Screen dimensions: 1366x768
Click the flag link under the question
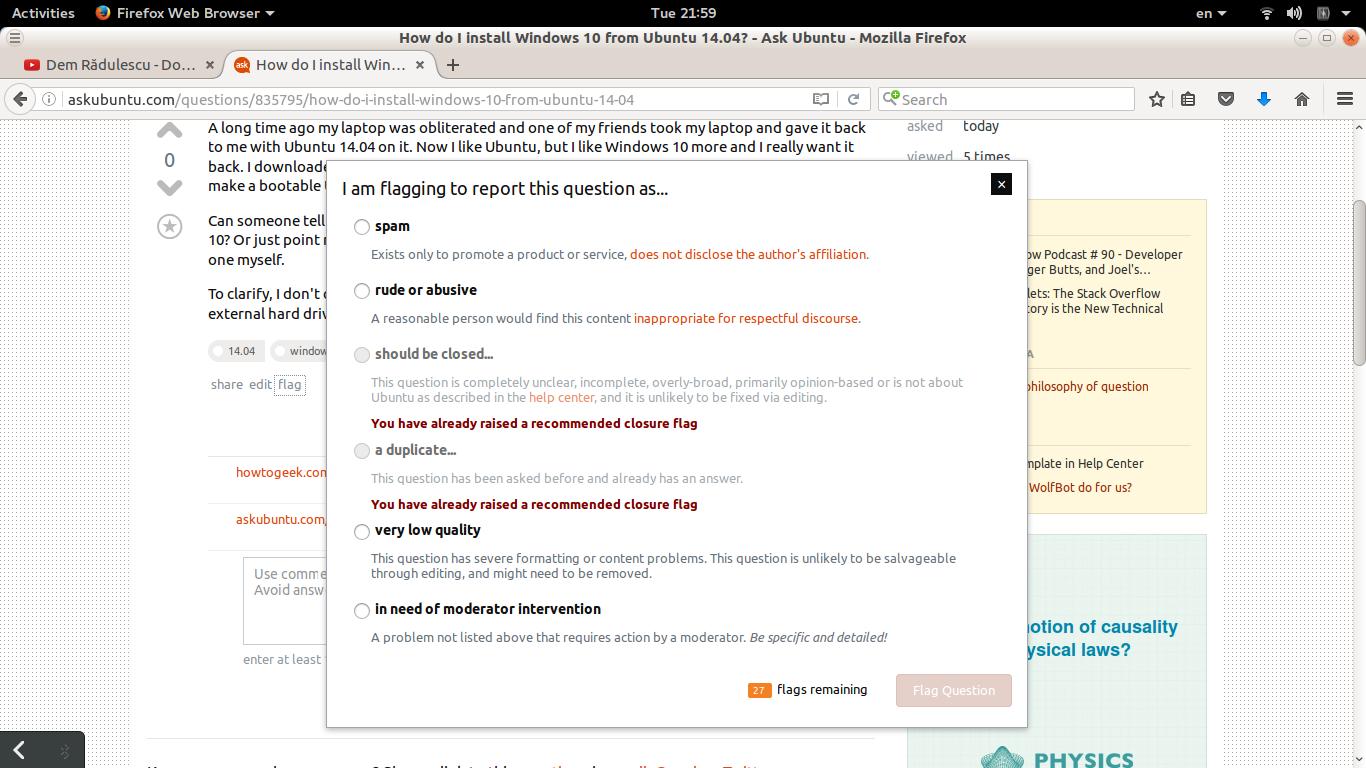pyautogui.click(x=290, y=384)
